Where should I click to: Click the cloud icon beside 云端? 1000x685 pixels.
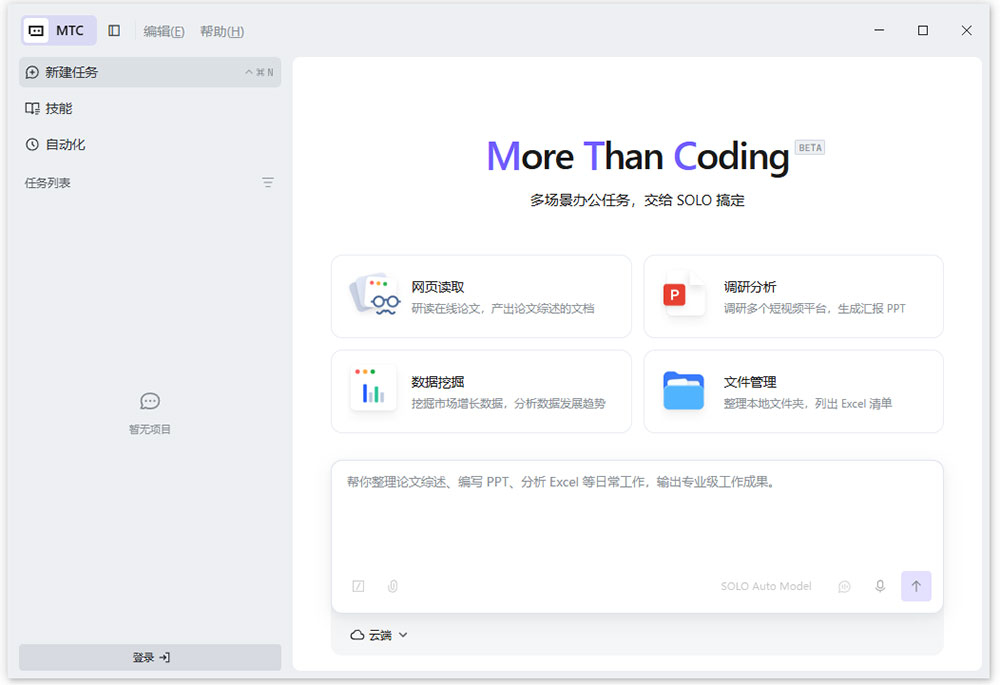coord(358,635)
